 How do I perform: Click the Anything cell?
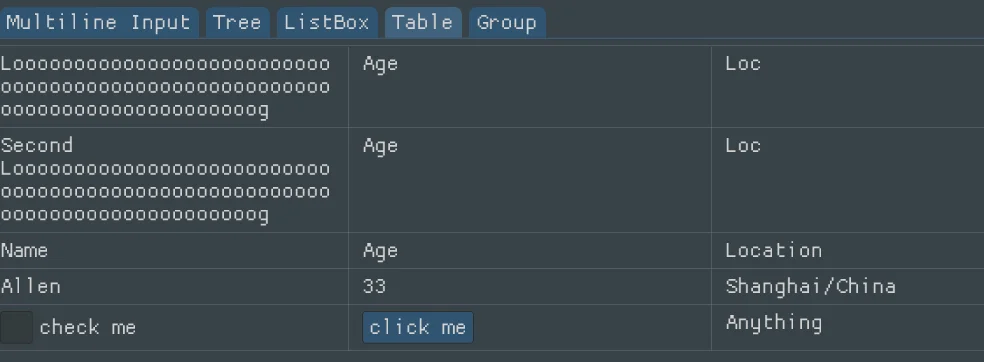click(x=848, y=327)
